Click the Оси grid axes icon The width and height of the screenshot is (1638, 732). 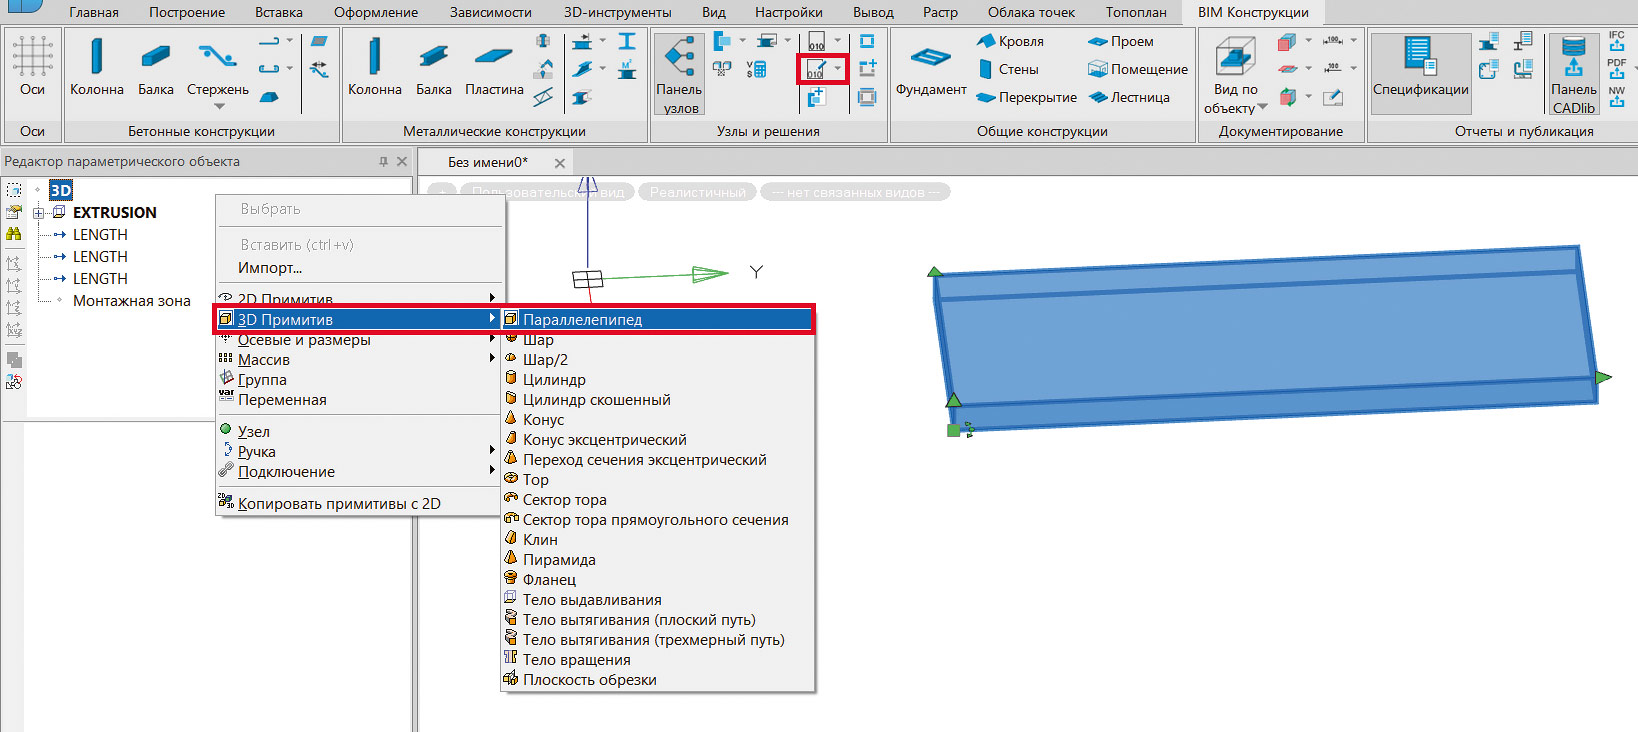[x=32, y=57]
